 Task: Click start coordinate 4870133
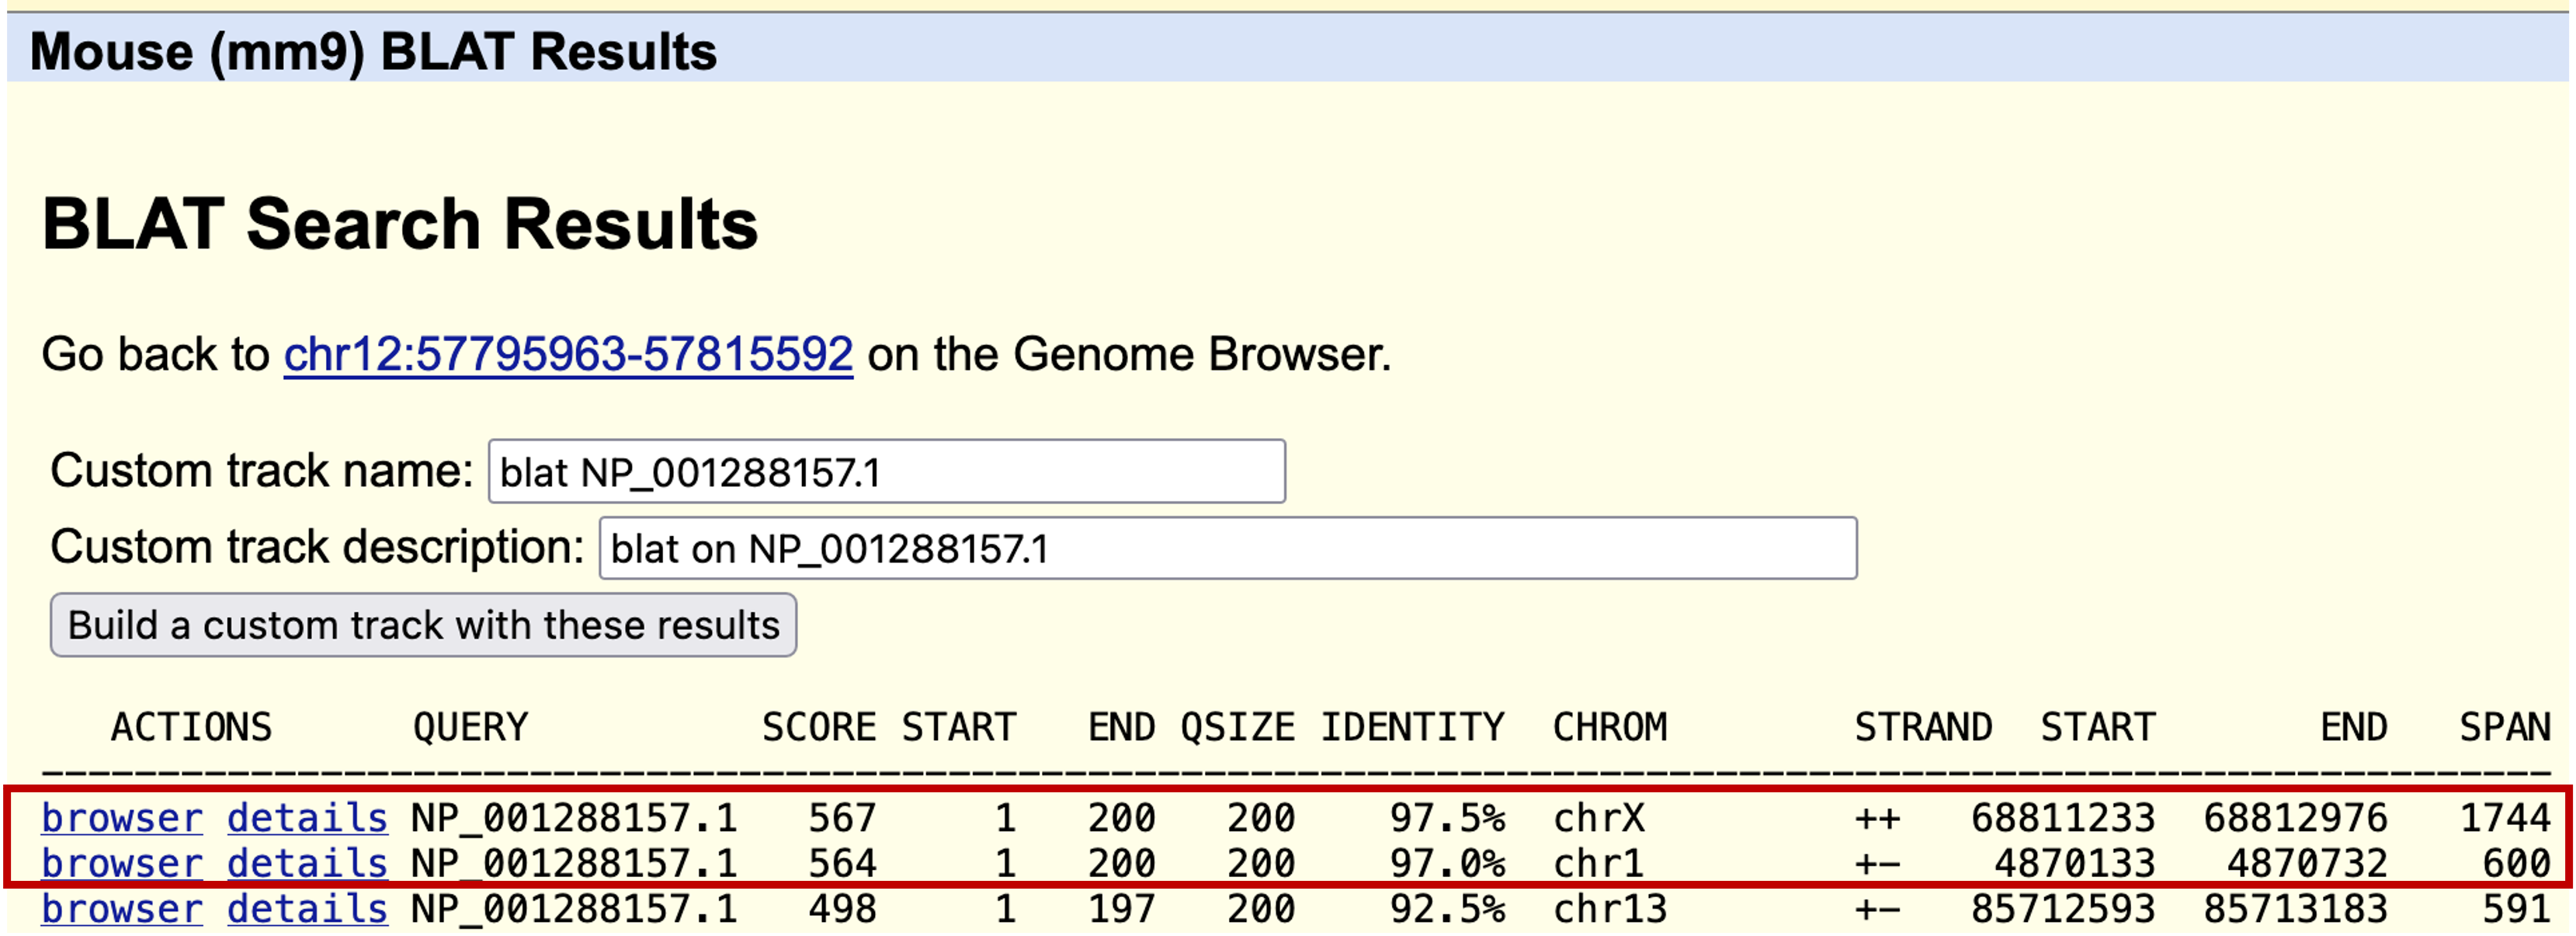tap(2075, 863)
